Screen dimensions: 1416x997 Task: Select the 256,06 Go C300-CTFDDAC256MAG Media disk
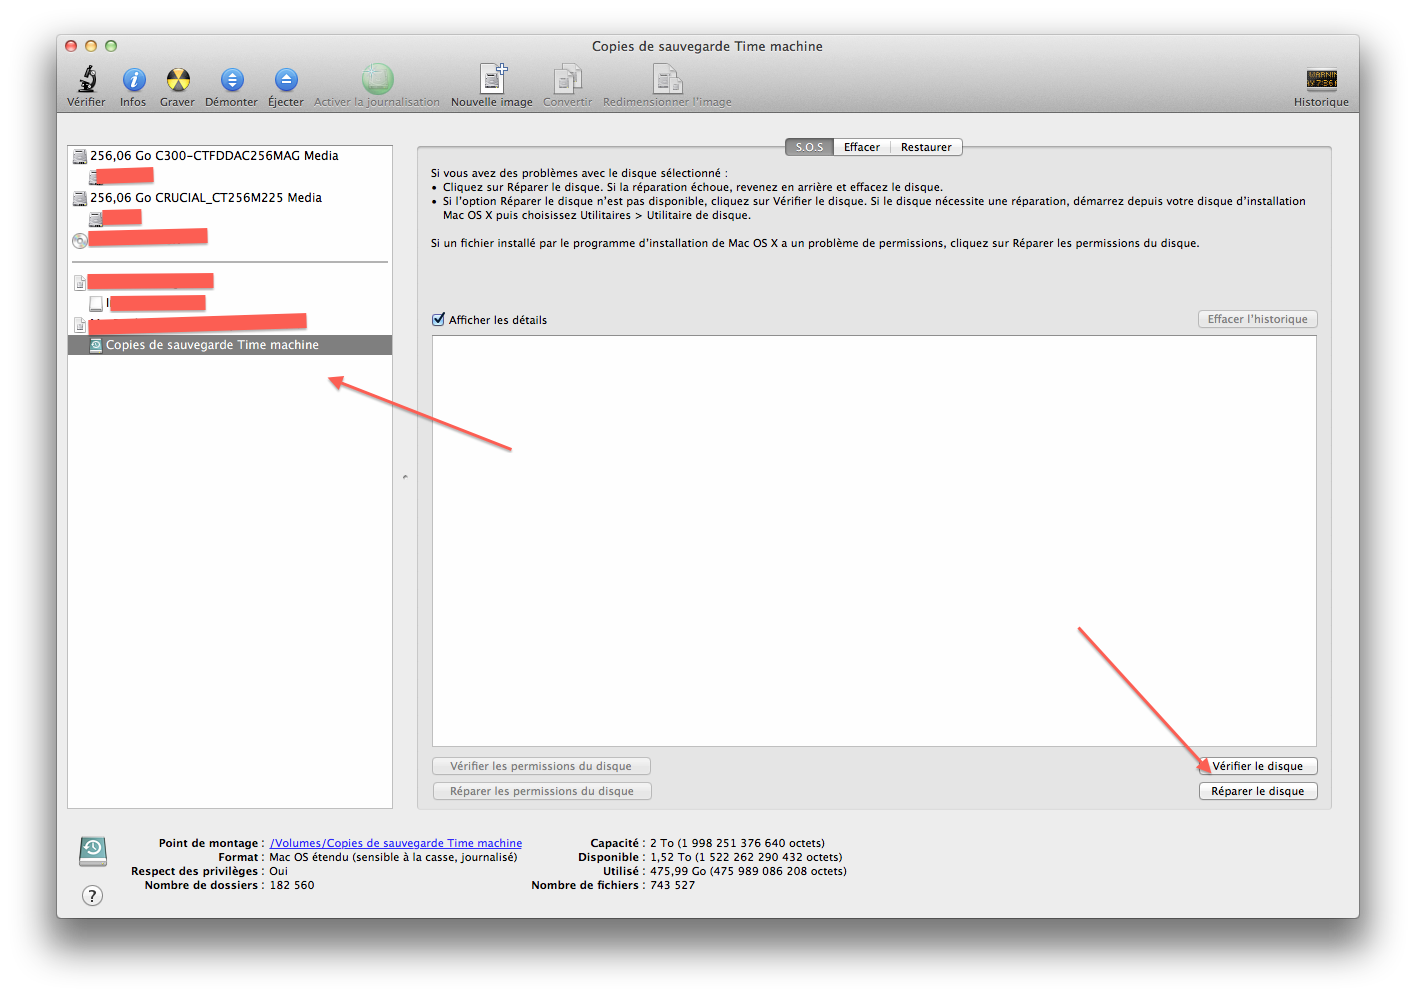tap(214, 156)
